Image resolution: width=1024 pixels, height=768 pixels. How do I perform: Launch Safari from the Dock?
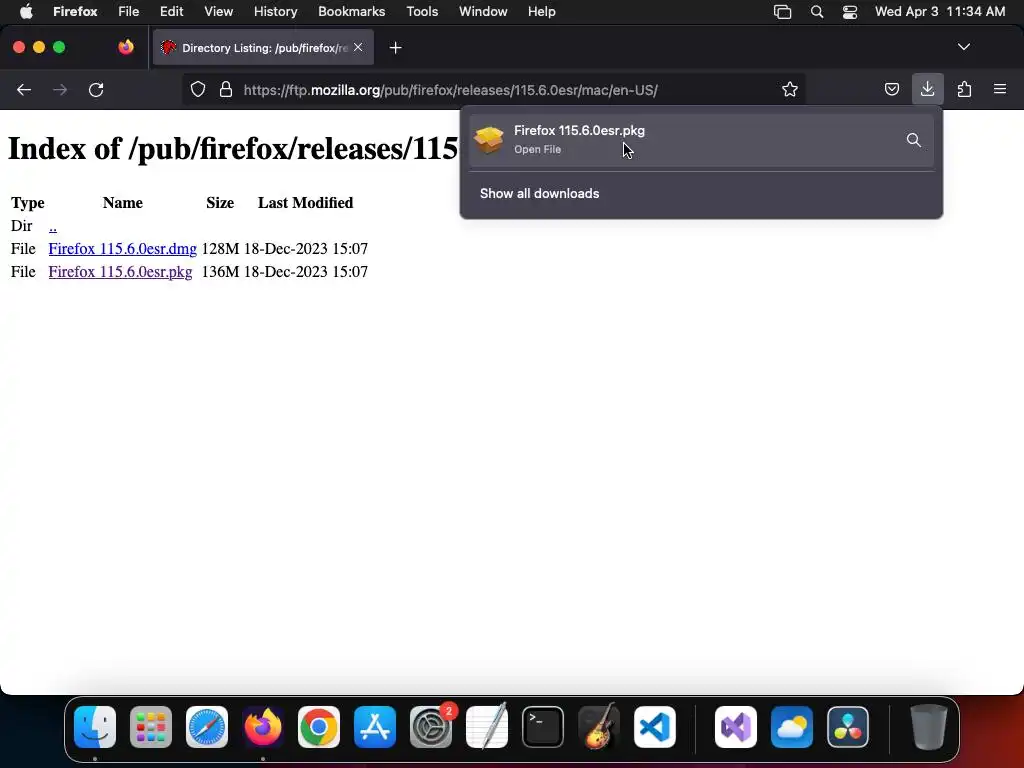pos(207,727)
